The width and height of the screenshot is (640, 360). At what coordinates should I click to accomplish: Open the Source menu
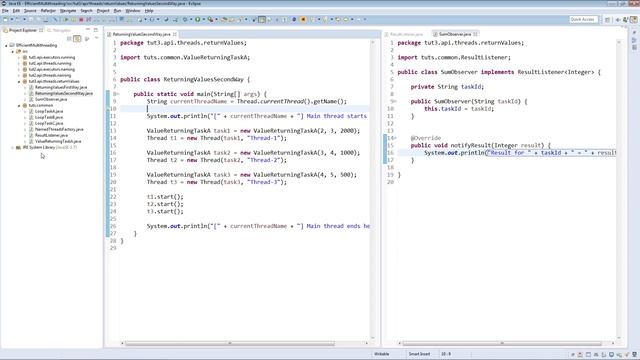[x=30, y=11]
